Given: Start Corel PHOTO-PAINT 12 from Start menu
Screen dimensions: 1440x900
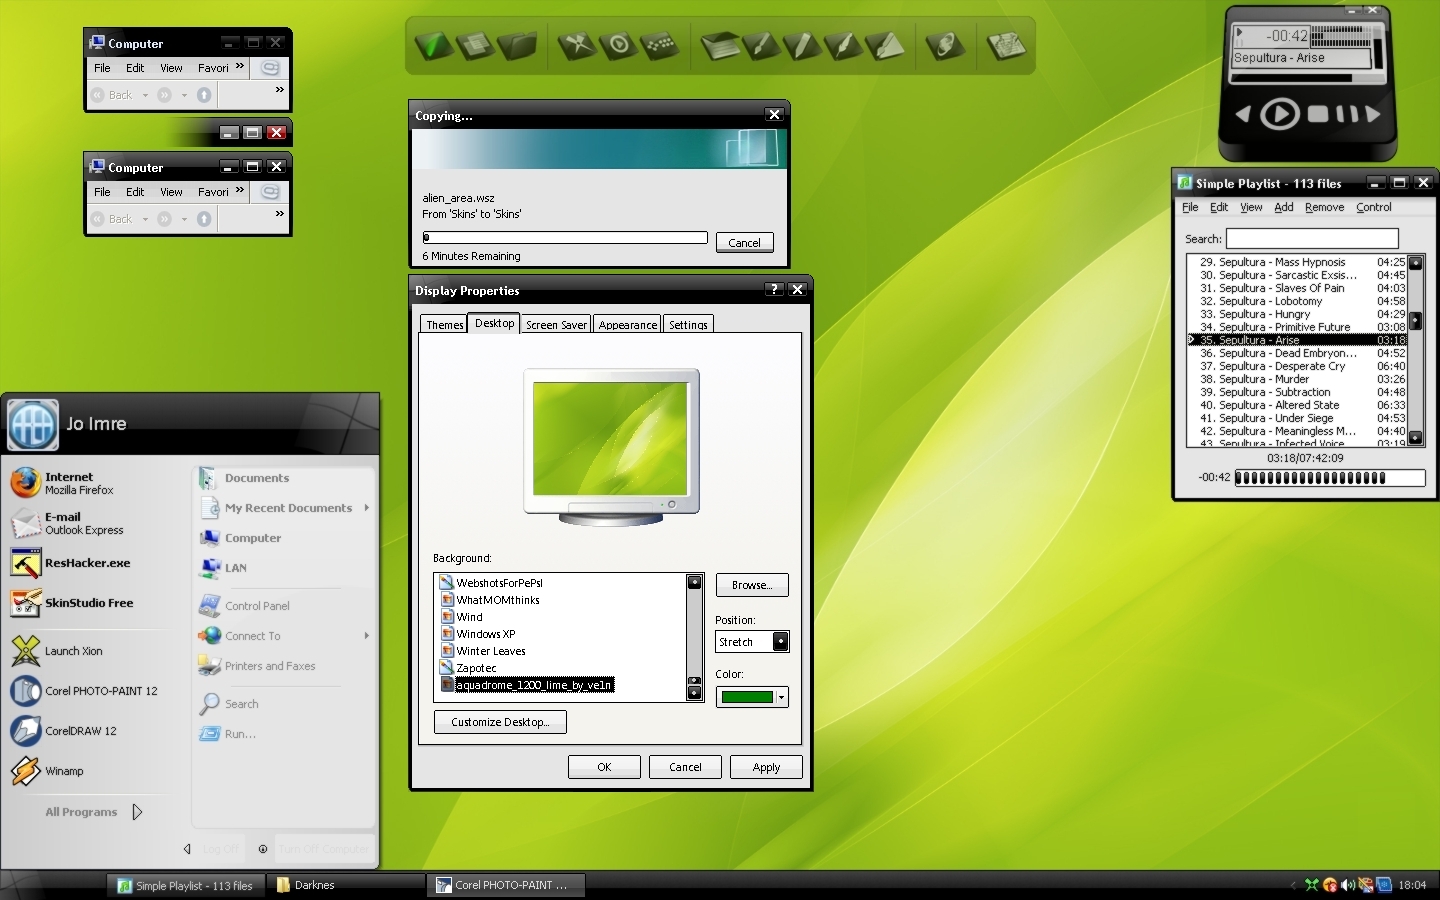Looking at the screenshot, I should click(85, 691).
